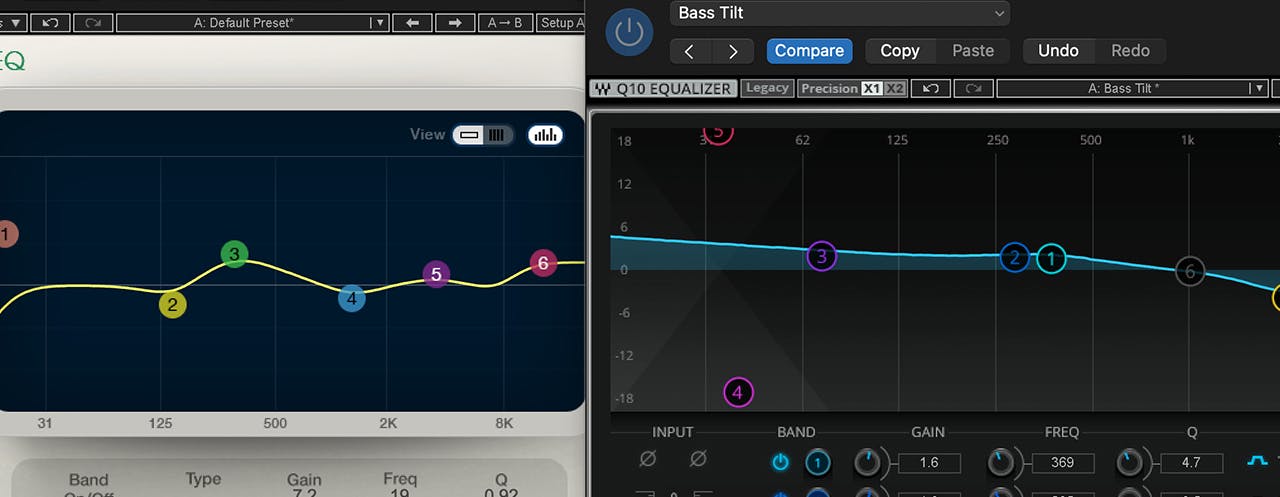Invert left input phase icon
This screenshot has height=497, width=1280.
pos(648,459)
